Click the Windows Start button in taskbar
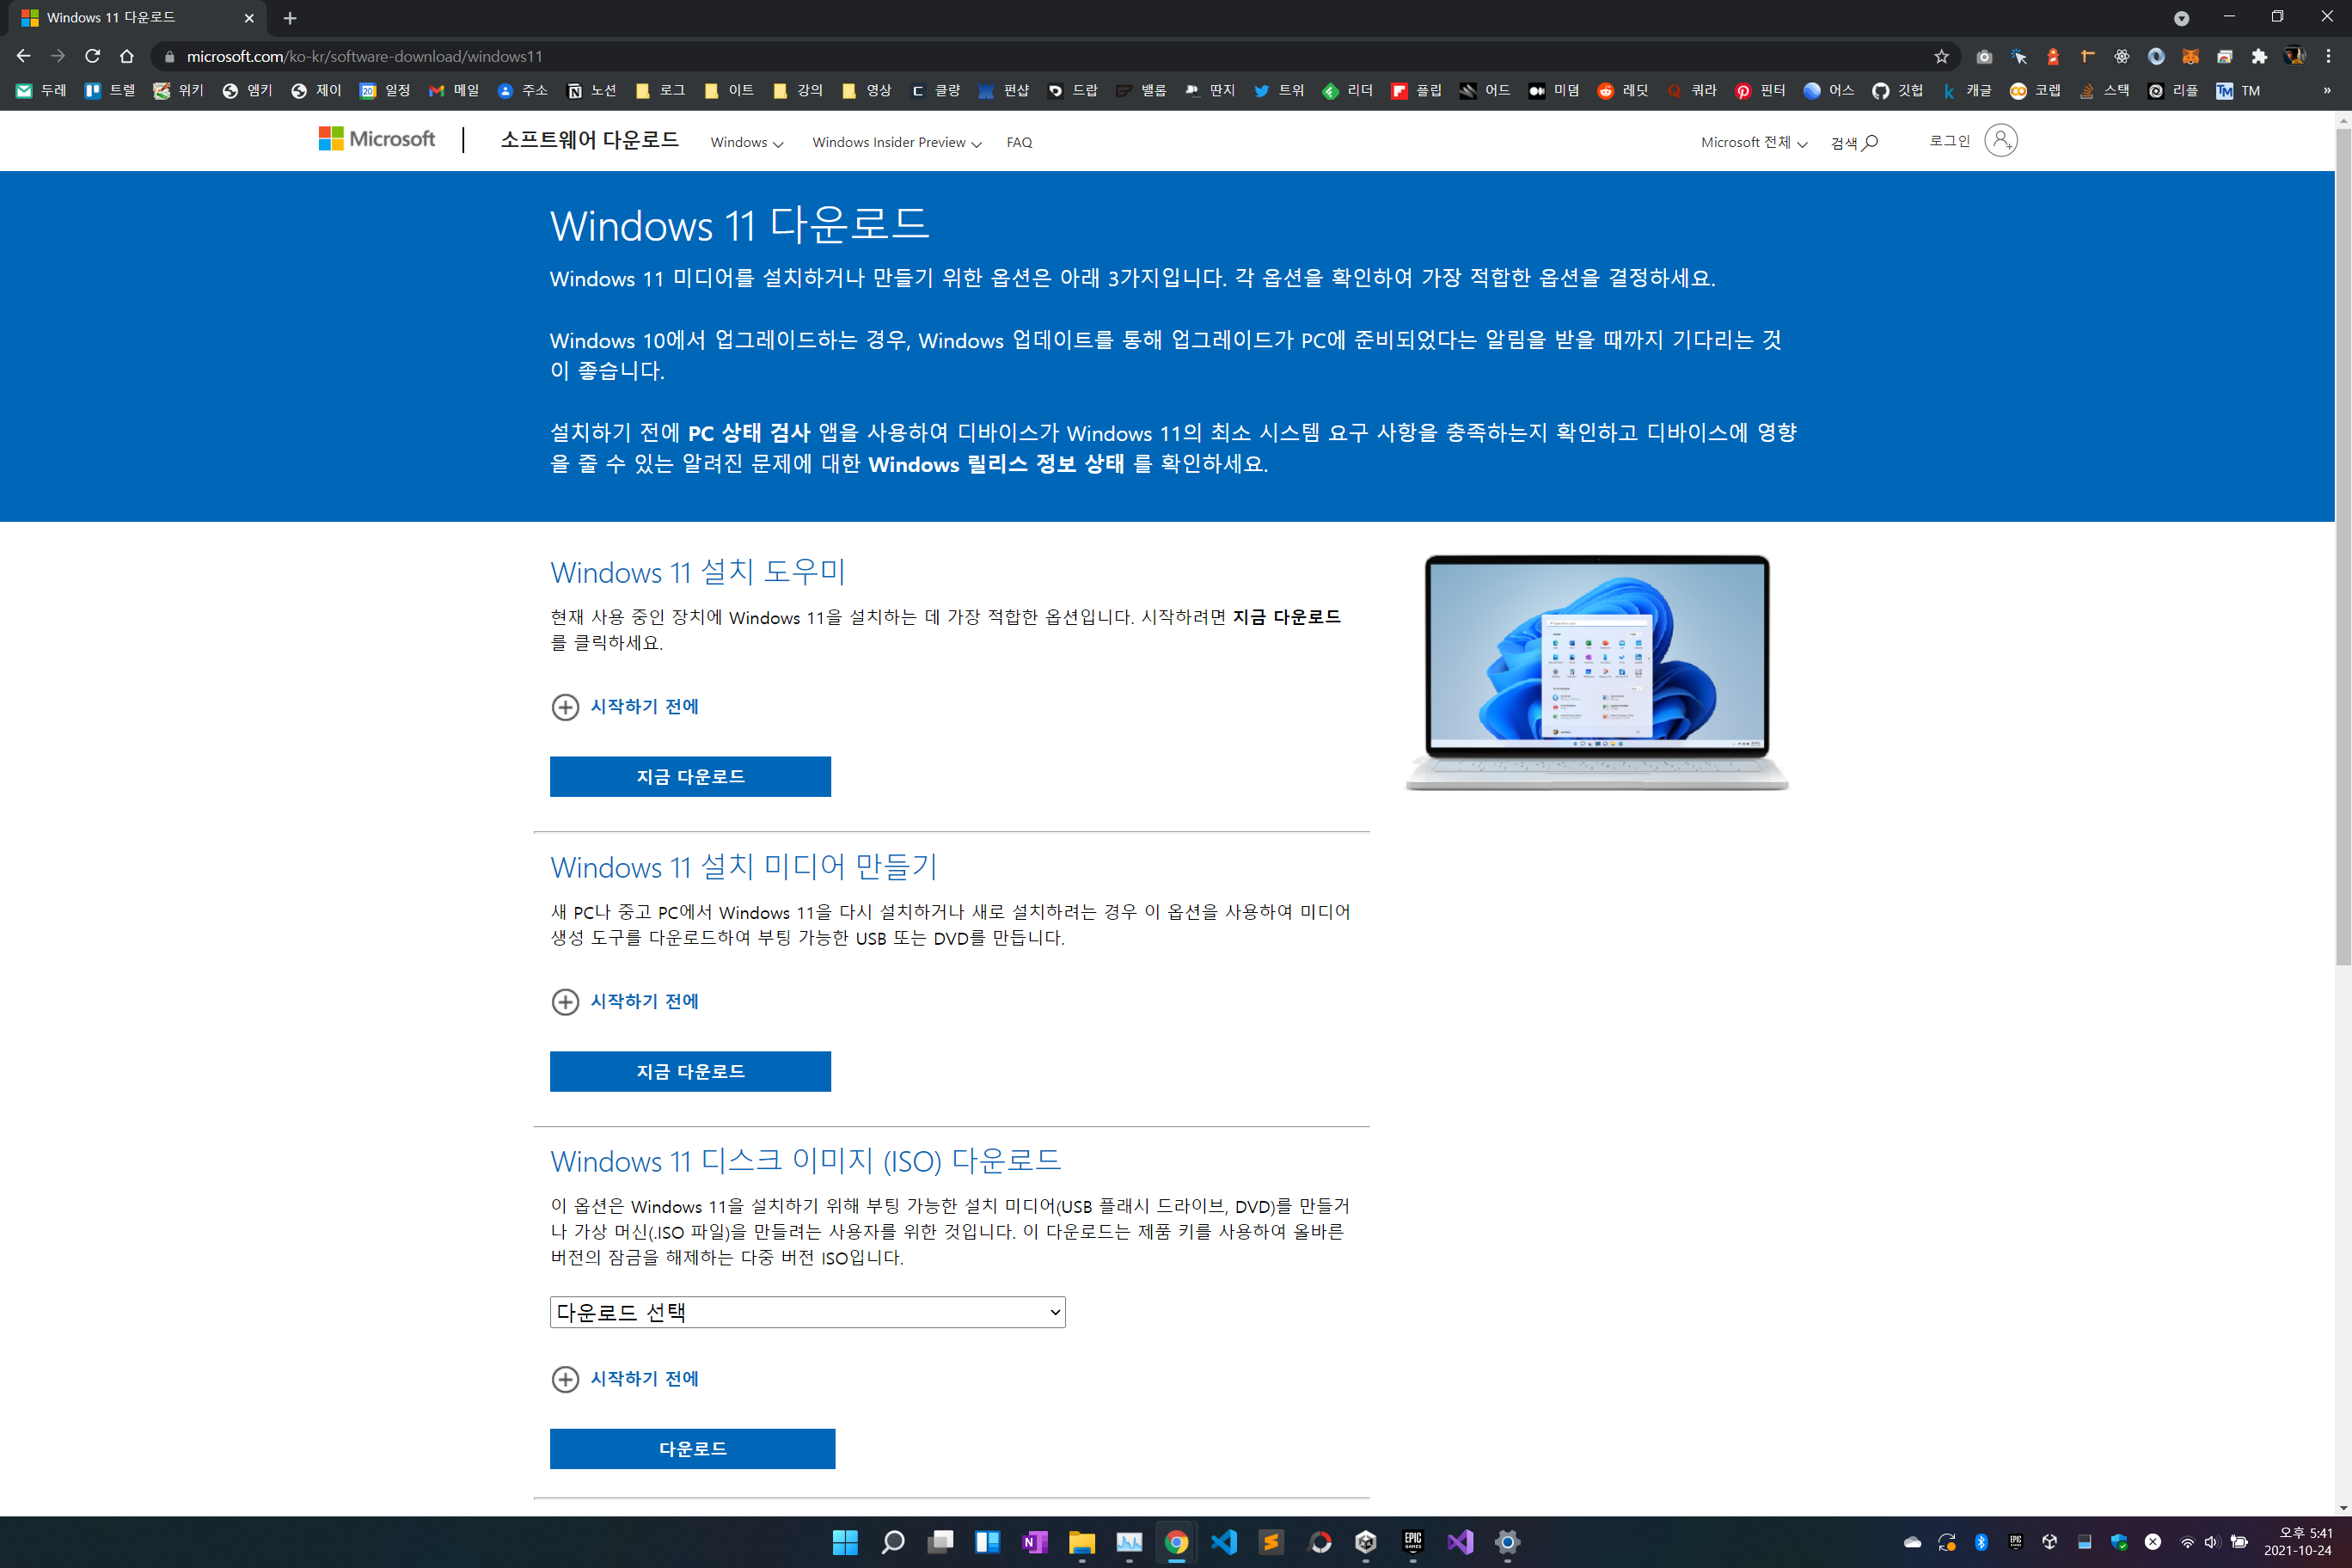 click(x=845, y=1541)
